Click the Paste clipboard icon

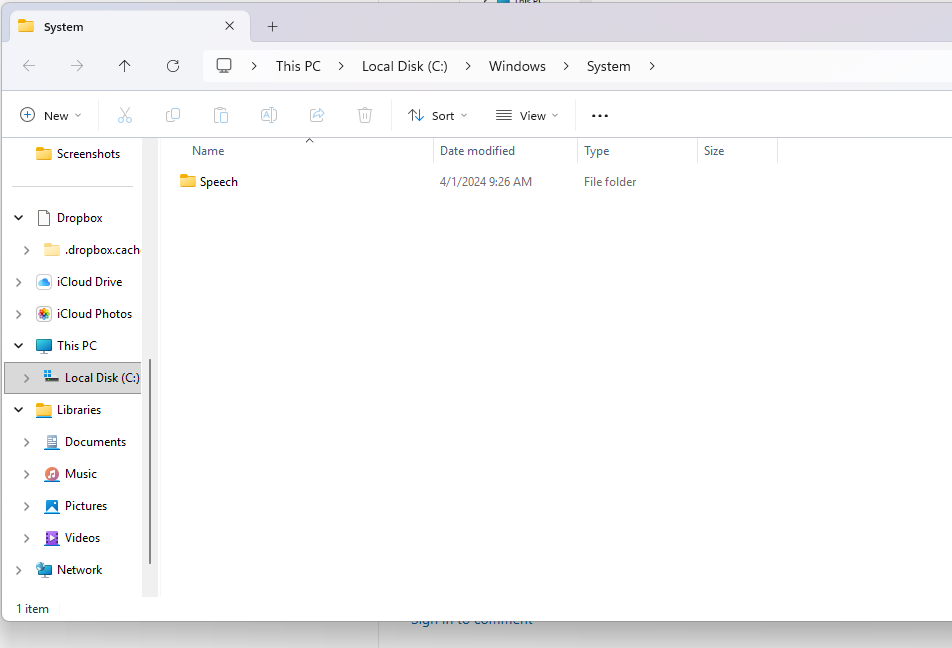click(221, 115)
